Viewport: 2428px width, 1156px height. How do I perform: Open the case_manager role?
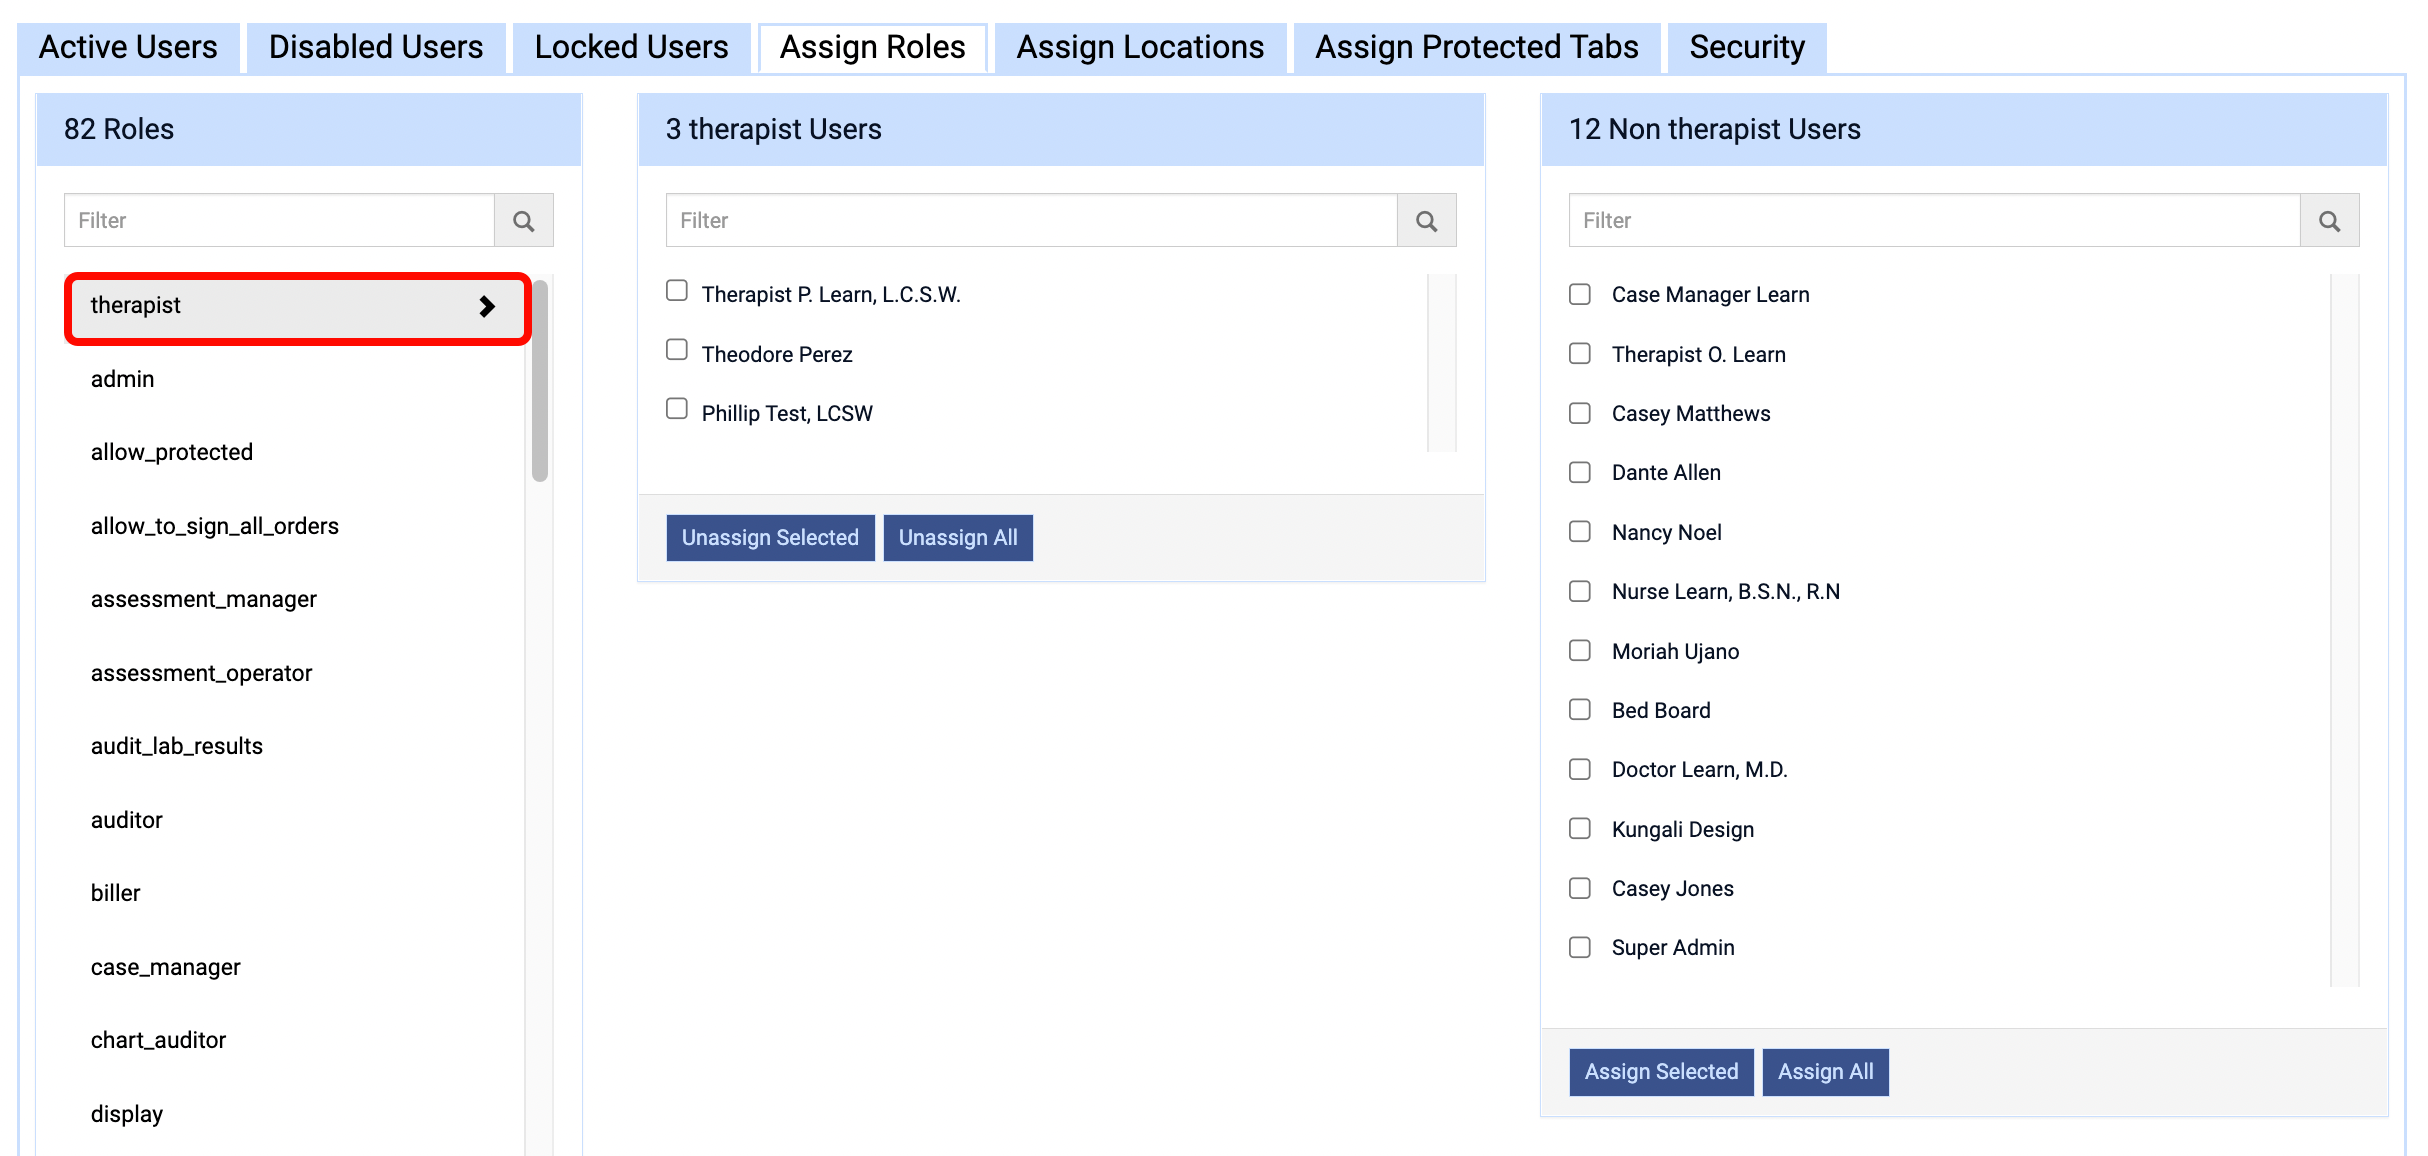pos(166,967)
